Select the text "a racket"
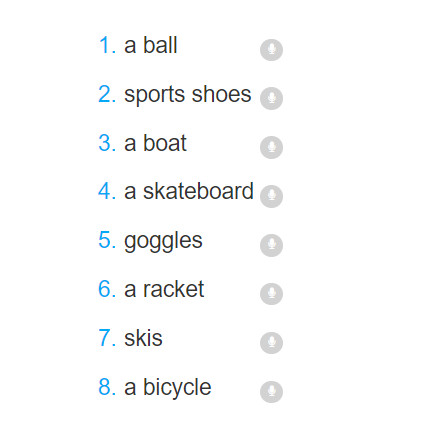444x446 pixels. click(164, 289)
